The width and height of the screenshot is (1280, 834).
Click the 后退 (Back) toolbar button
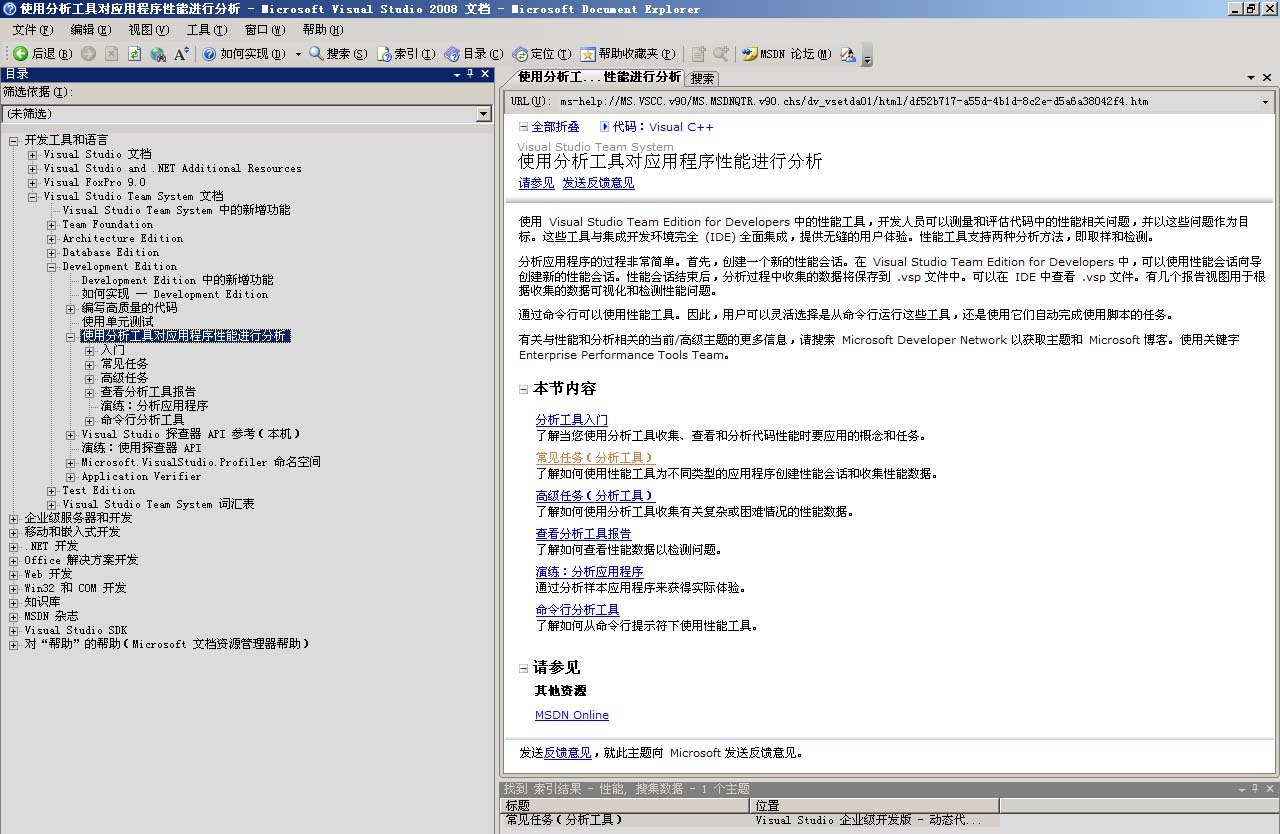tap(42, 54)
